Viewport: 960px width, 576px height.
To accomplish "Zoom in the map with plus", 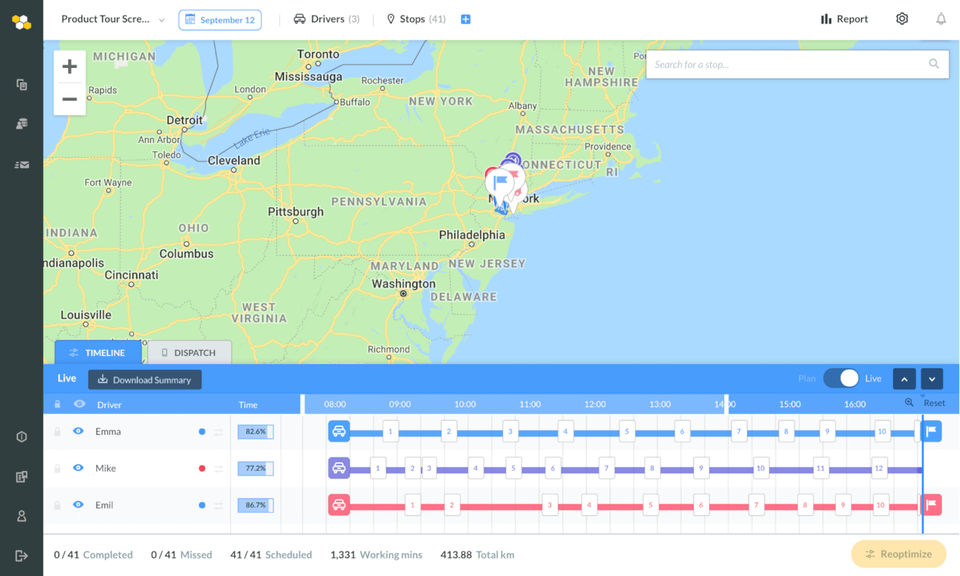I will (x=70, y=66).
